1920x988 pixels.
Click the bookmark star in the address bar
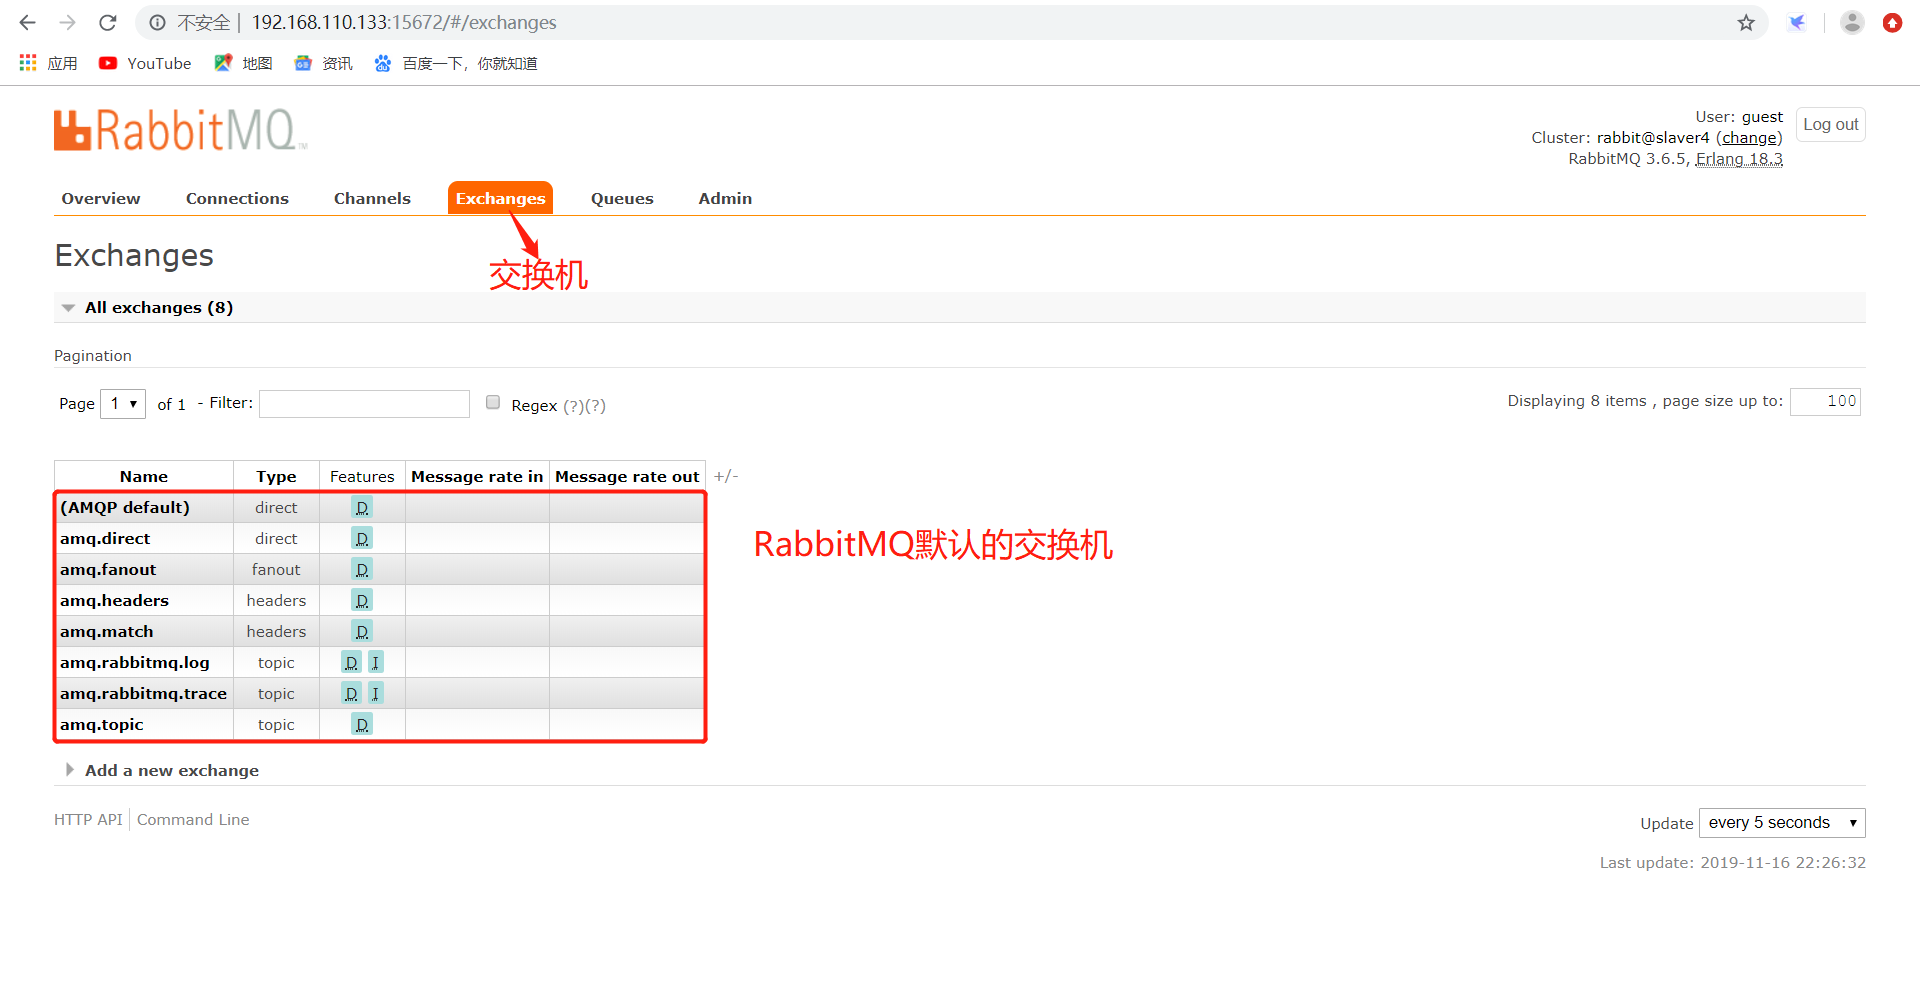[1747, 22]
